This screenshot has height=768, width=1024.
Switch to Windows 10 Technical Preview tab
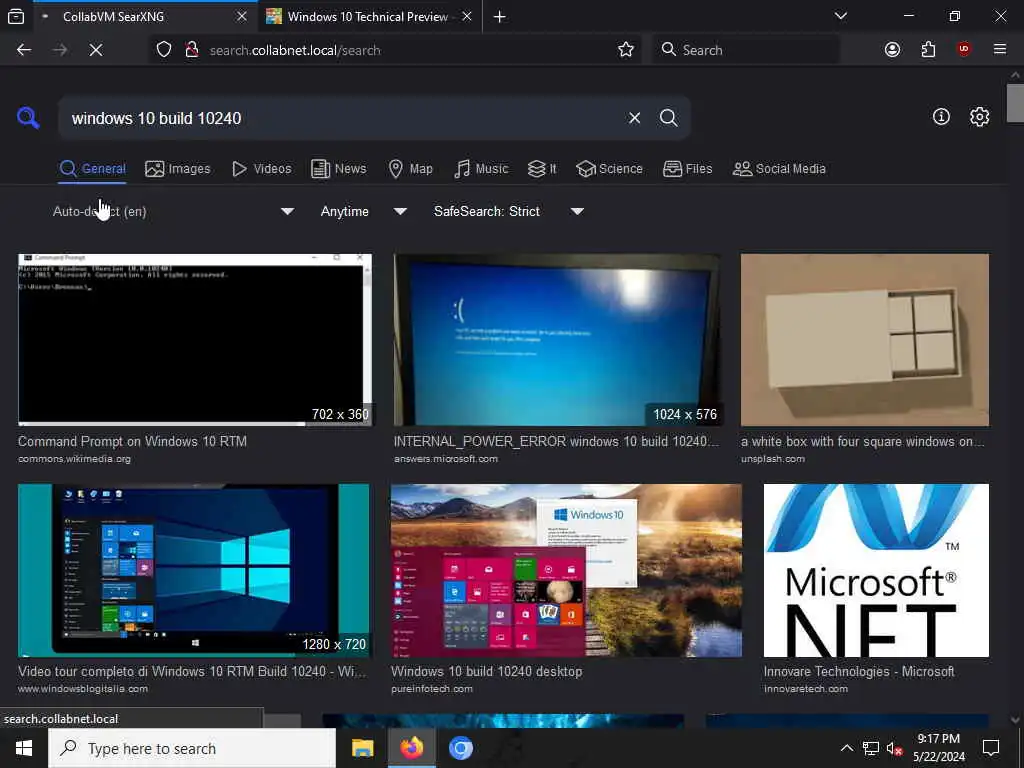[369, 16]
